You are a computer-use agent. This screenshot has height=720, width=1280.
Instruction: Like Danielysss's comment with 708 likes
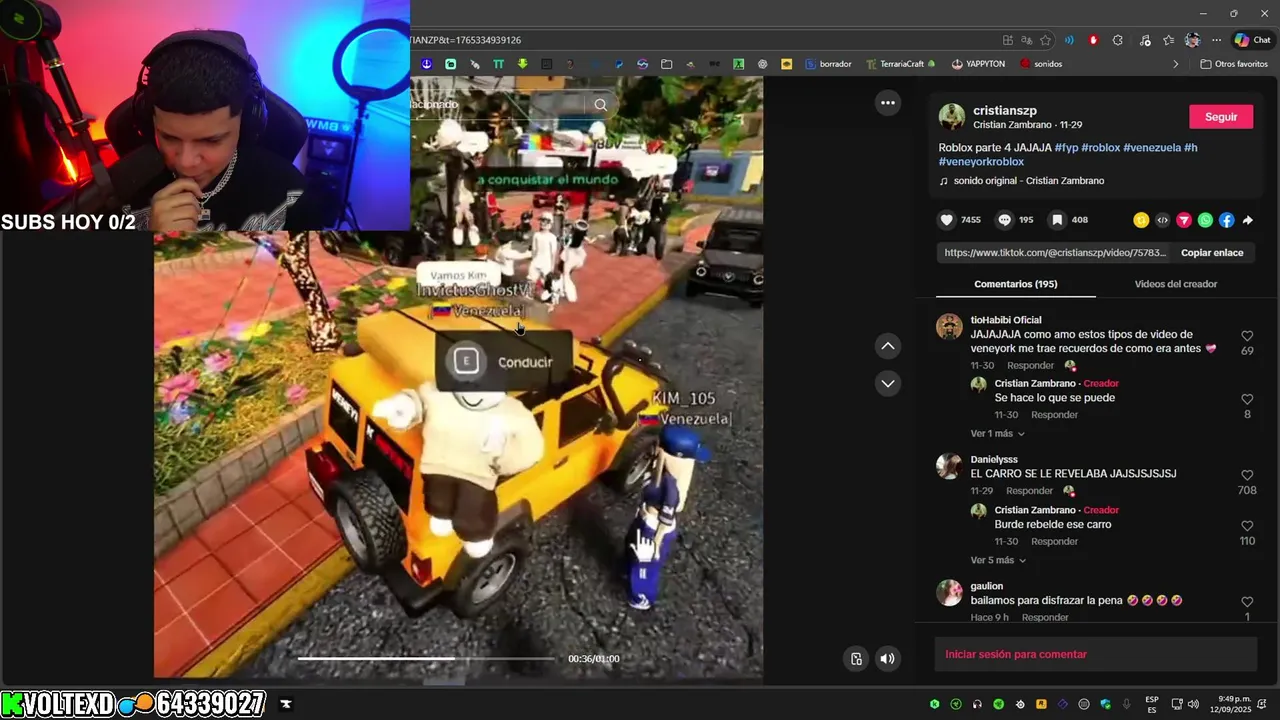1247,475
